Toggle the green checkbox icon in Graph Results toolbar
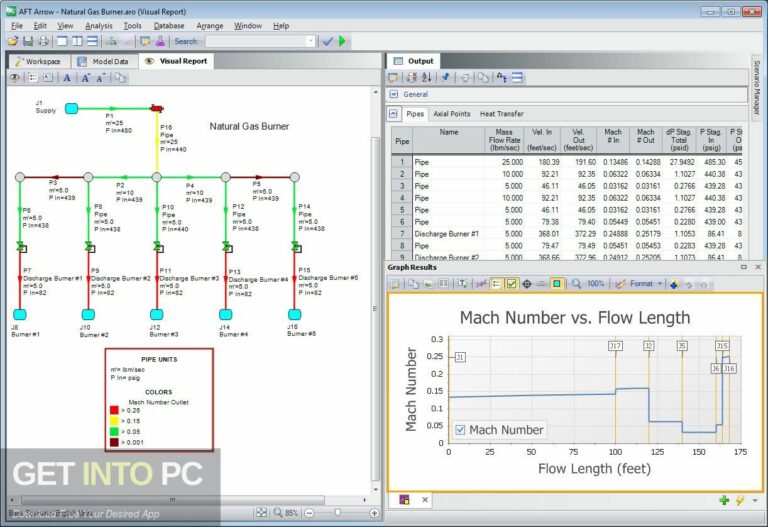The height and width of the screenshot is (527, 768). pos(511,284)
